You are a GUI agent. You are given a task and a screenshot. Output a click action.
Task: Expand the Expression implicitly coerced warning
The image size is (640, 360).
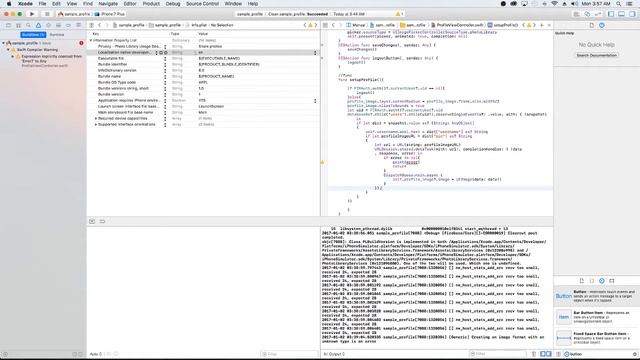[x=13, y=56]
